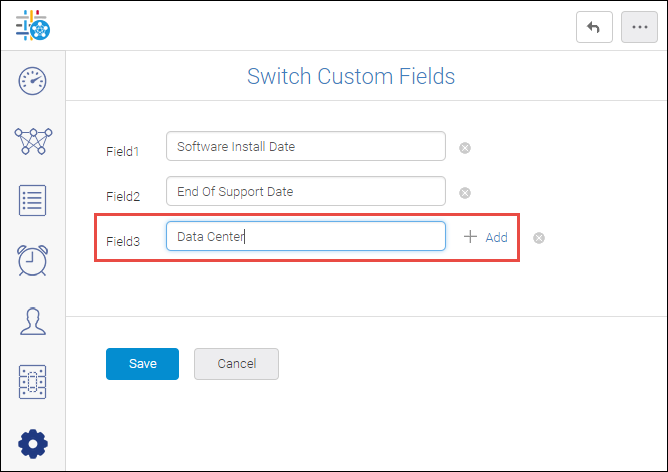The height and width of the screenshot is (472, 668).
Task: Remove Field3 with its clear icon
Action: pos(539,238)
